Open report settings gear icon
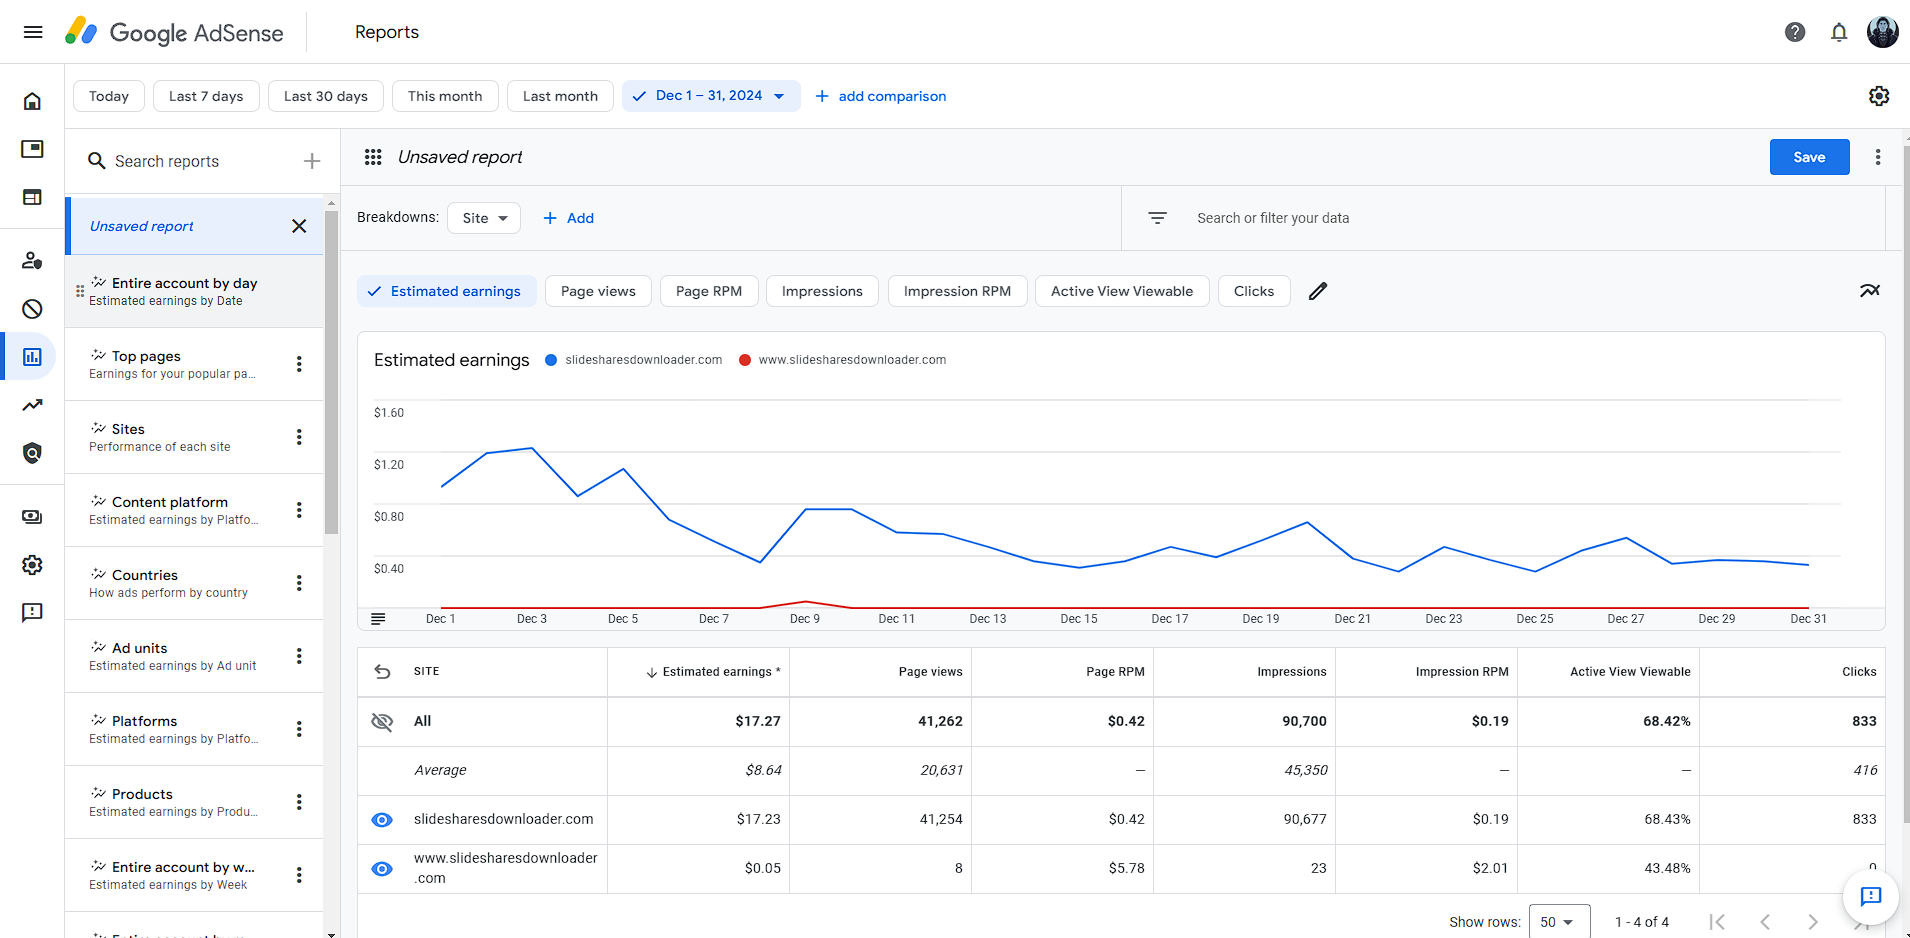This screenshot has height=938, width=1910. [1879, 96]
